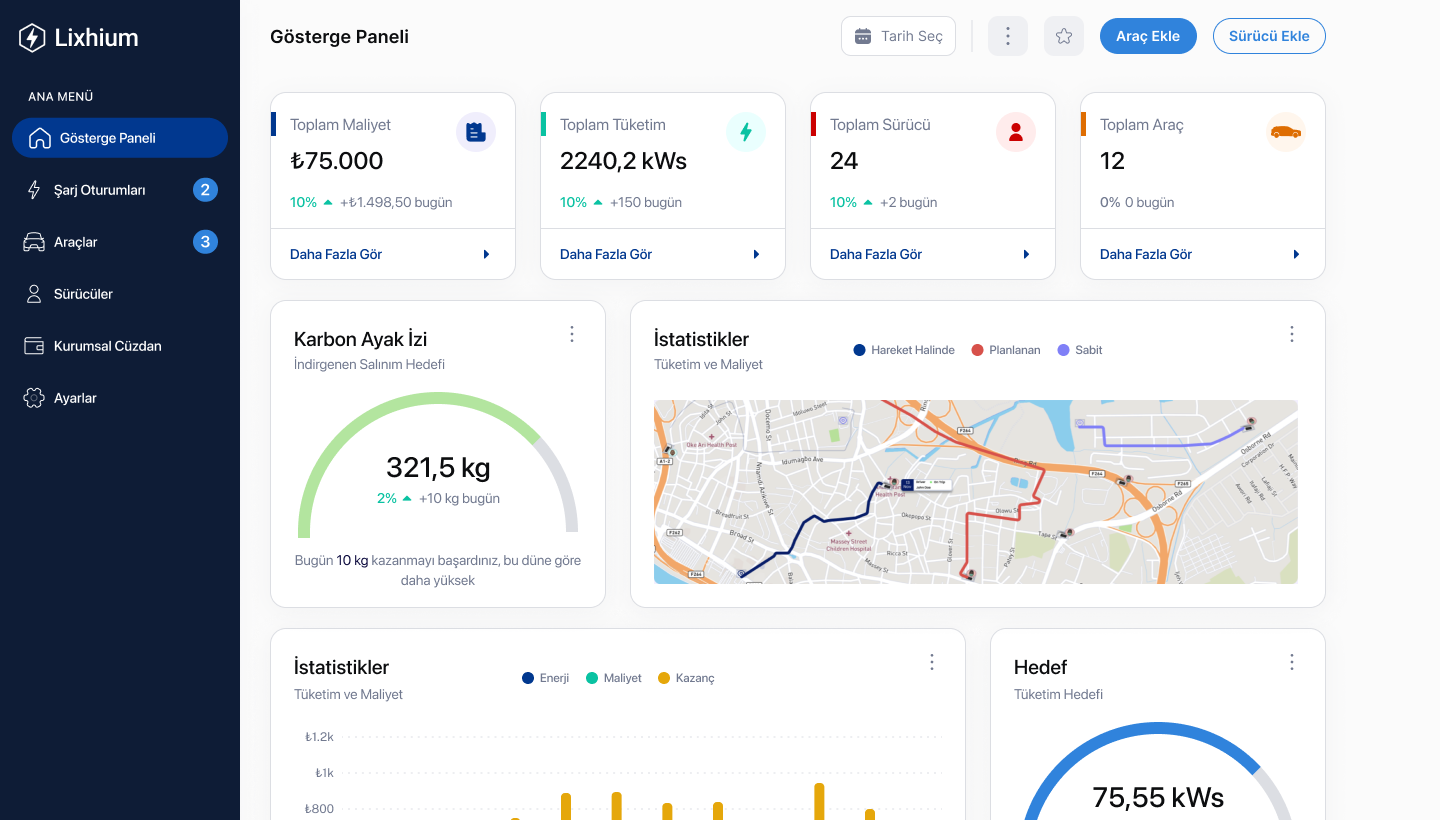Click the calendar icon in Tarih Seç
Image resolution: width=1440 pixels, height=820 pixels.
click(863, 36)
